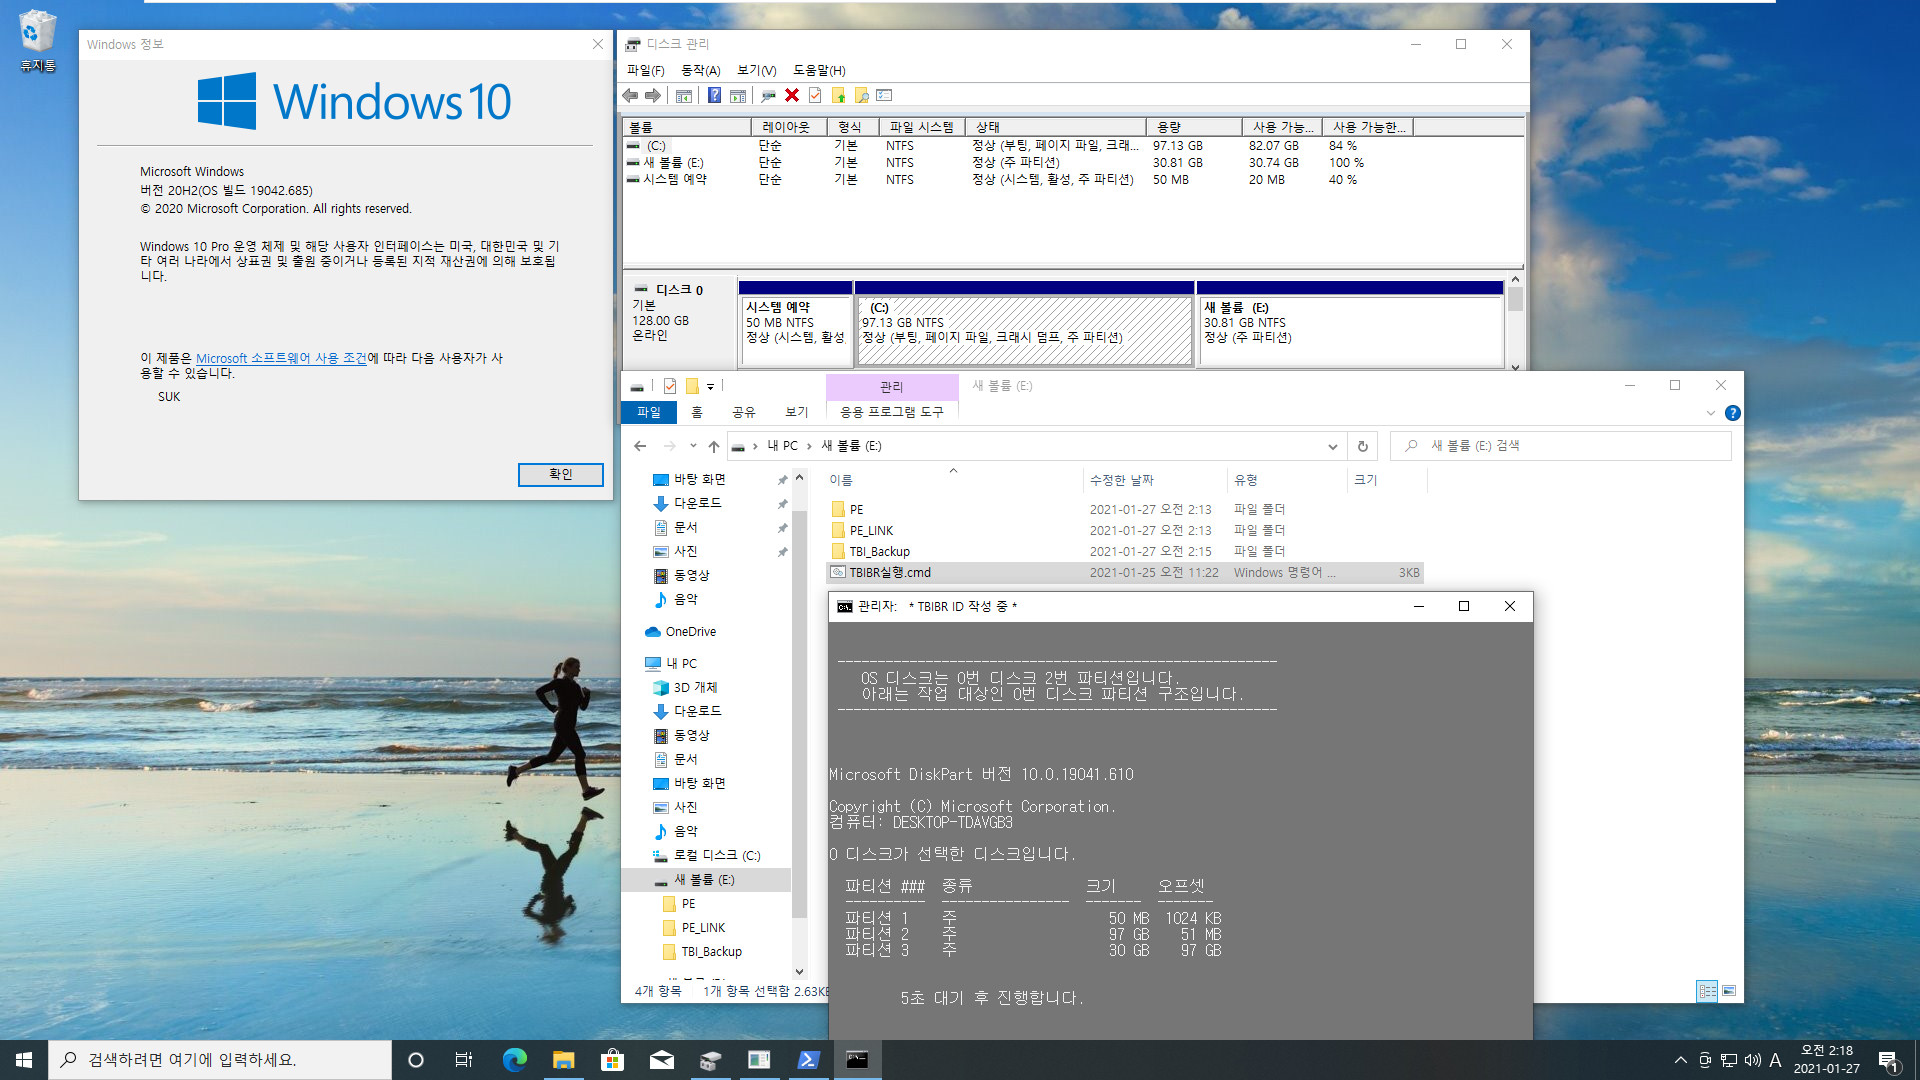Viewport: 1920px width, 1080px height.
Task: Open 동작(A) menu in Disk Management
Action: pos(700,70)
